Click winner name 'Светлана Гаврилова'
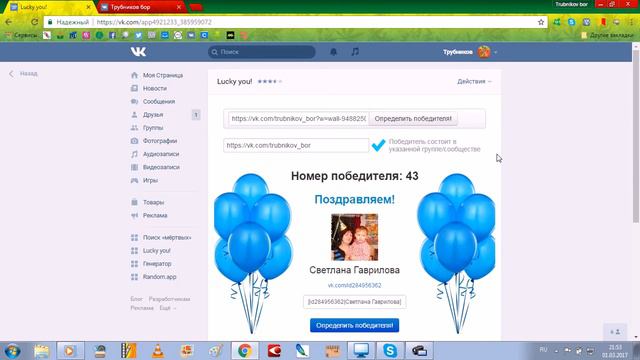 [354, 270]
